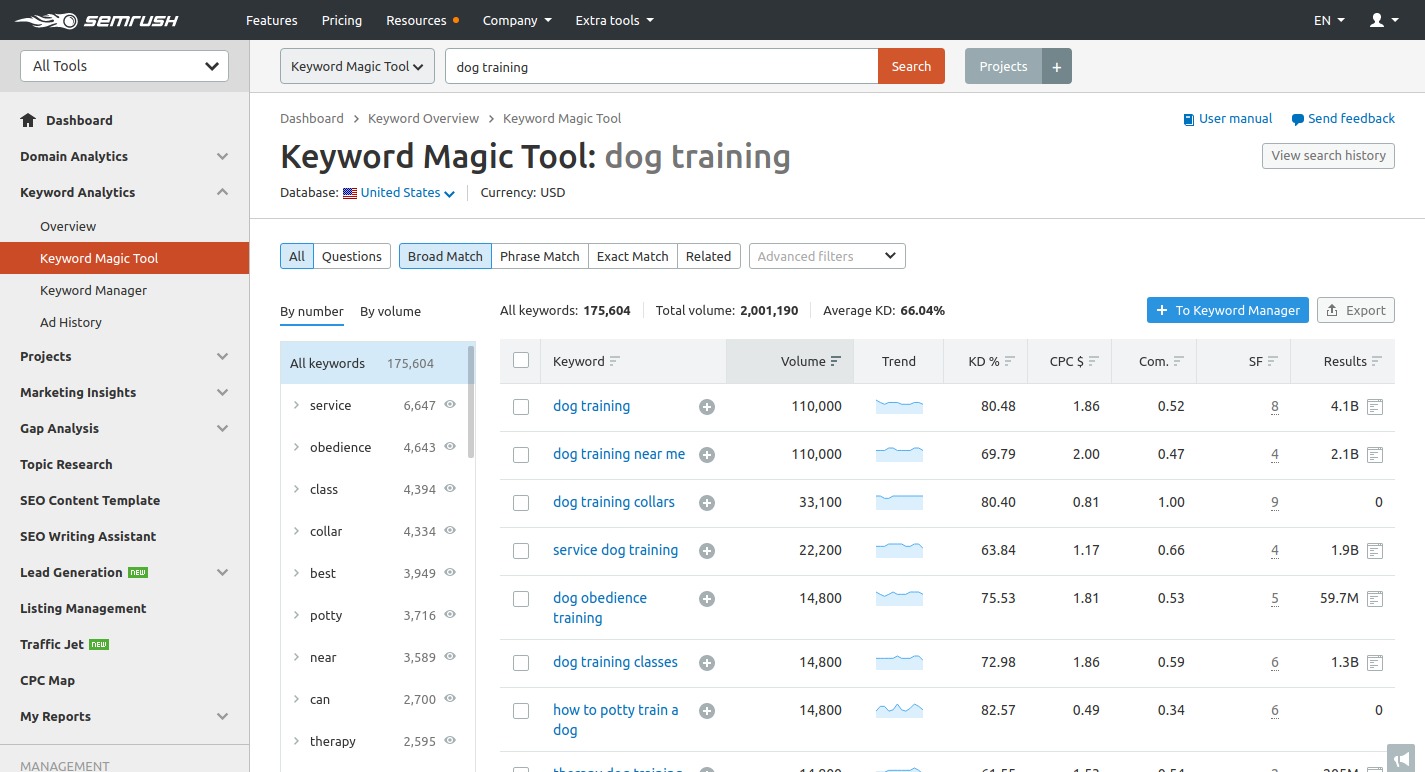Expand the 'service' keyword group
Screen dimensions: 1425x772
(296, 406)
